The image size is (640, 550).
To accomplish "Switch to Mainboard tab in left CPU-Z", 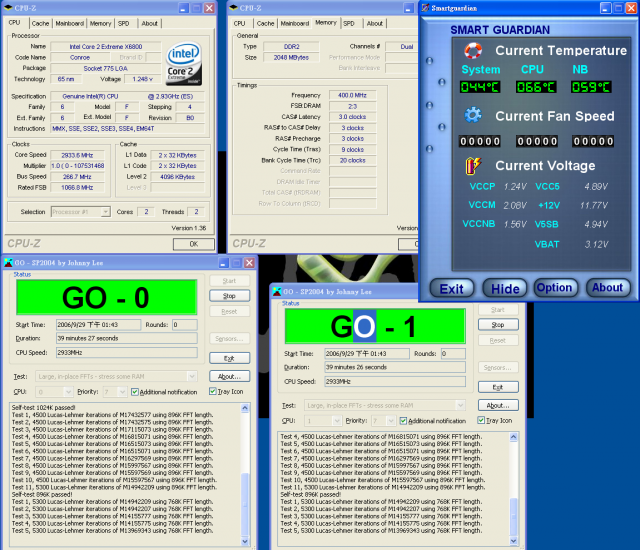I will pyautogui.click(x=70, y=24).
